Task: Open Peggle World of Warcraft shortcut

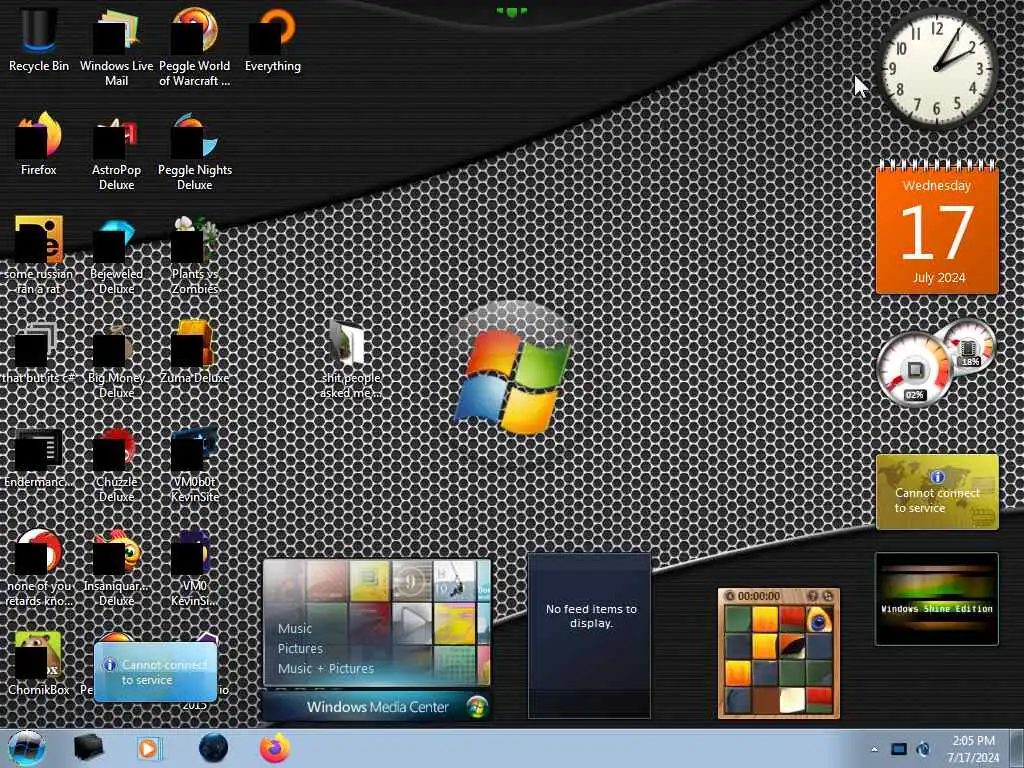Action: [195, 47]
